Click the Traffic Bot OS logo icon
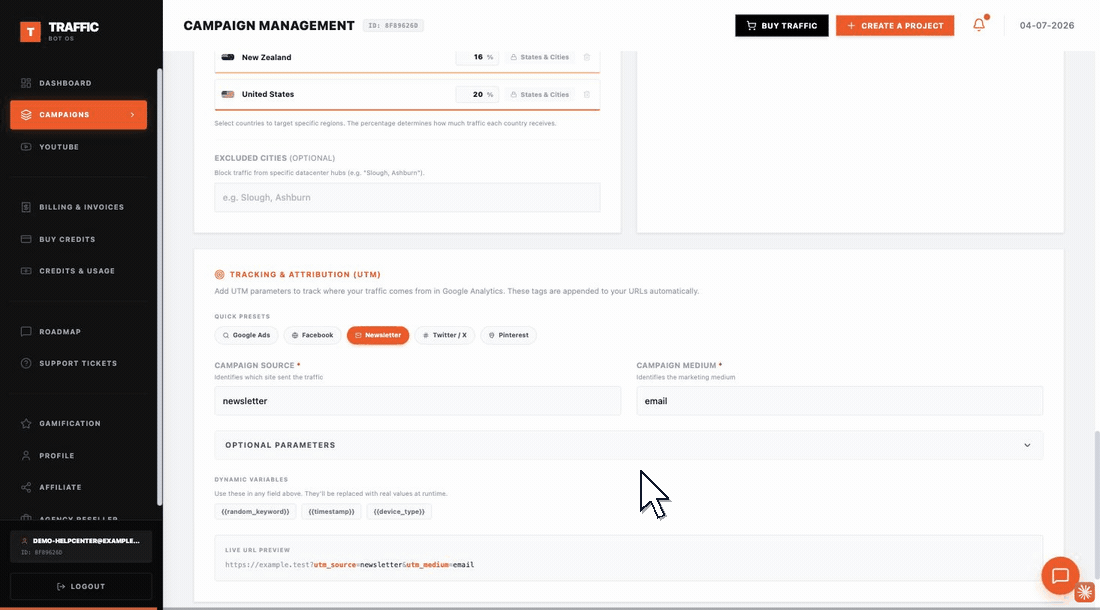The height and width of the screenshot is (610, 1100). 30,31
